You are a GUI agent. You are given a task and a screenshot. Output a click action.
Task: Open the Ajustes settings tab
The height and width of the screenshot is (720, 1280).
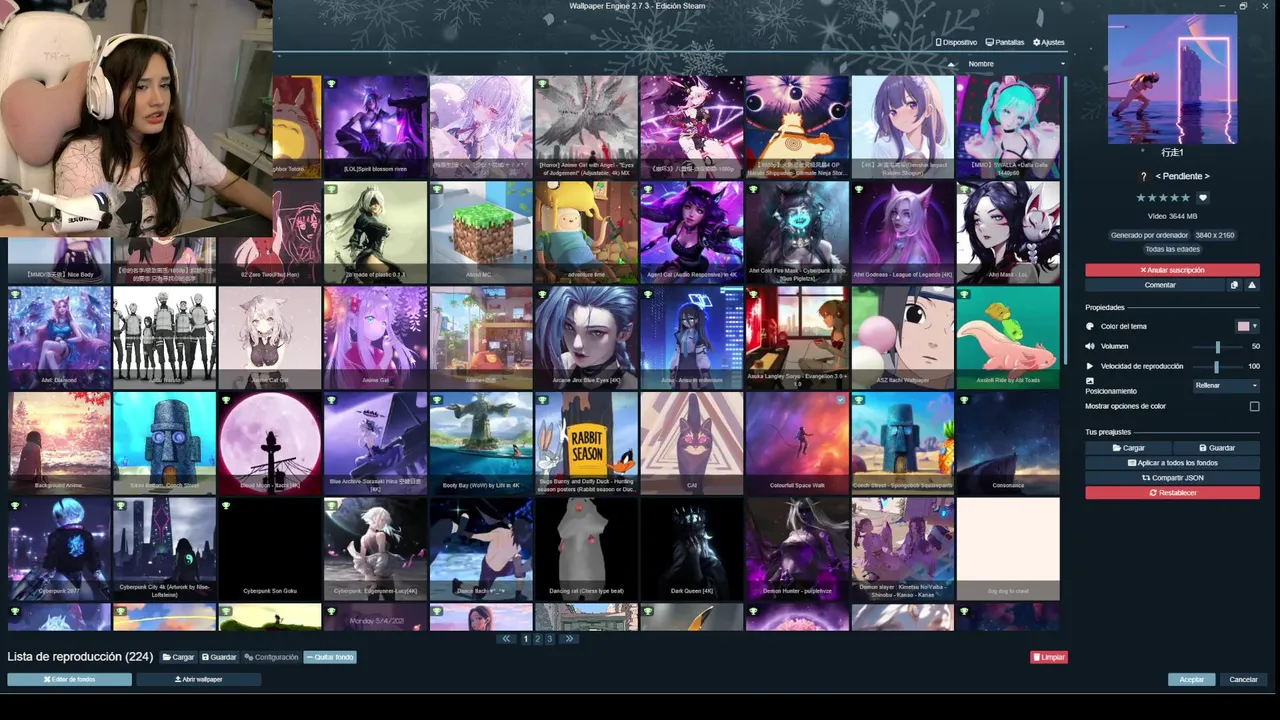1049,43
